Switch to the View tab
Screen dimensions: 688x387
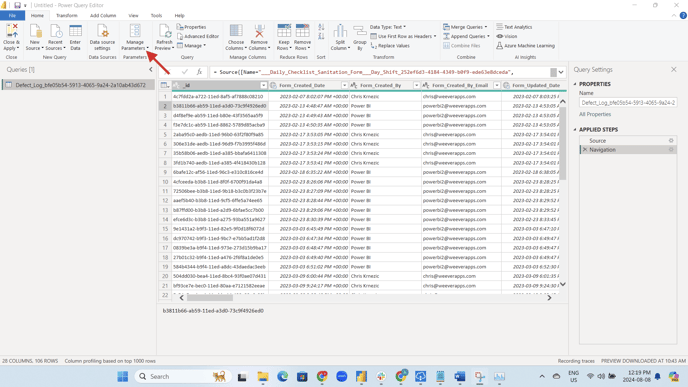coord(133,15)
